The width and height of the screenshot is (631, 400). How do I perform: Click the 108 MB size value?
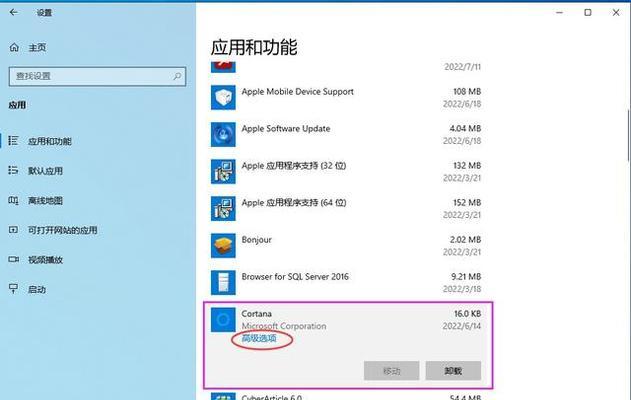click(x=467, y=91)
